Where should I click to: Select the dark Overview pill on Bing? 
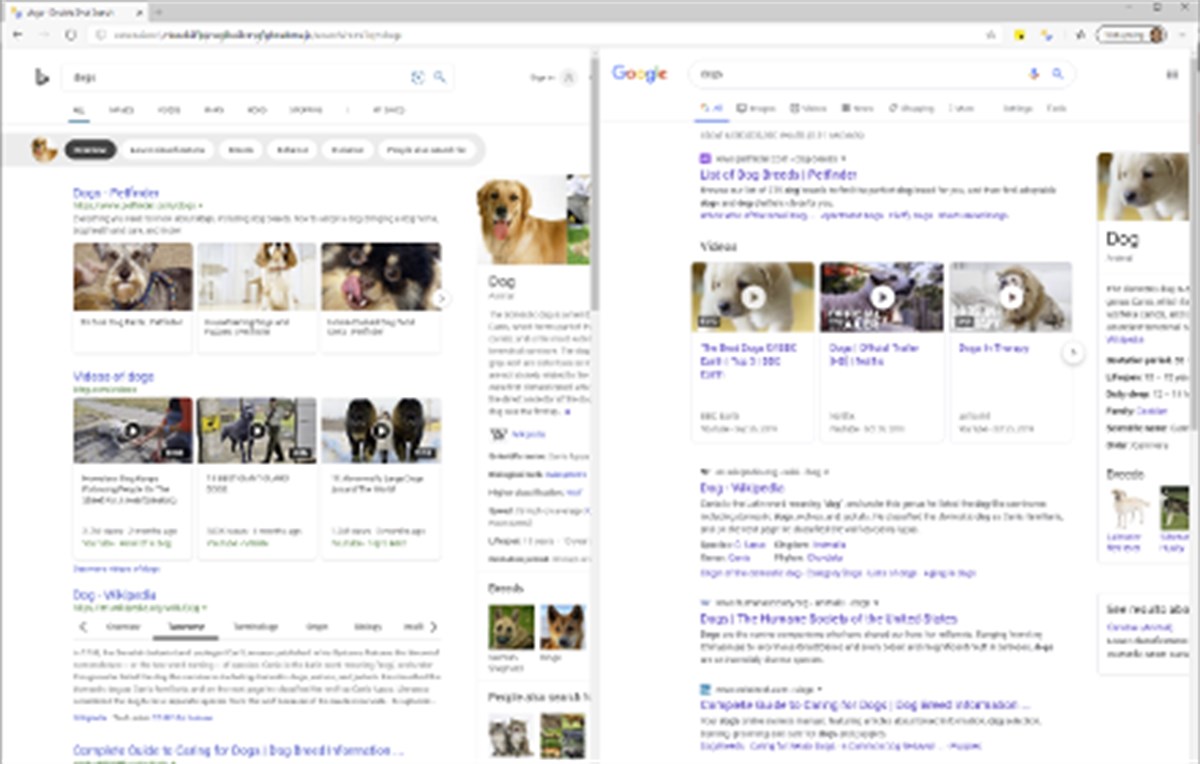pos(91,149)
